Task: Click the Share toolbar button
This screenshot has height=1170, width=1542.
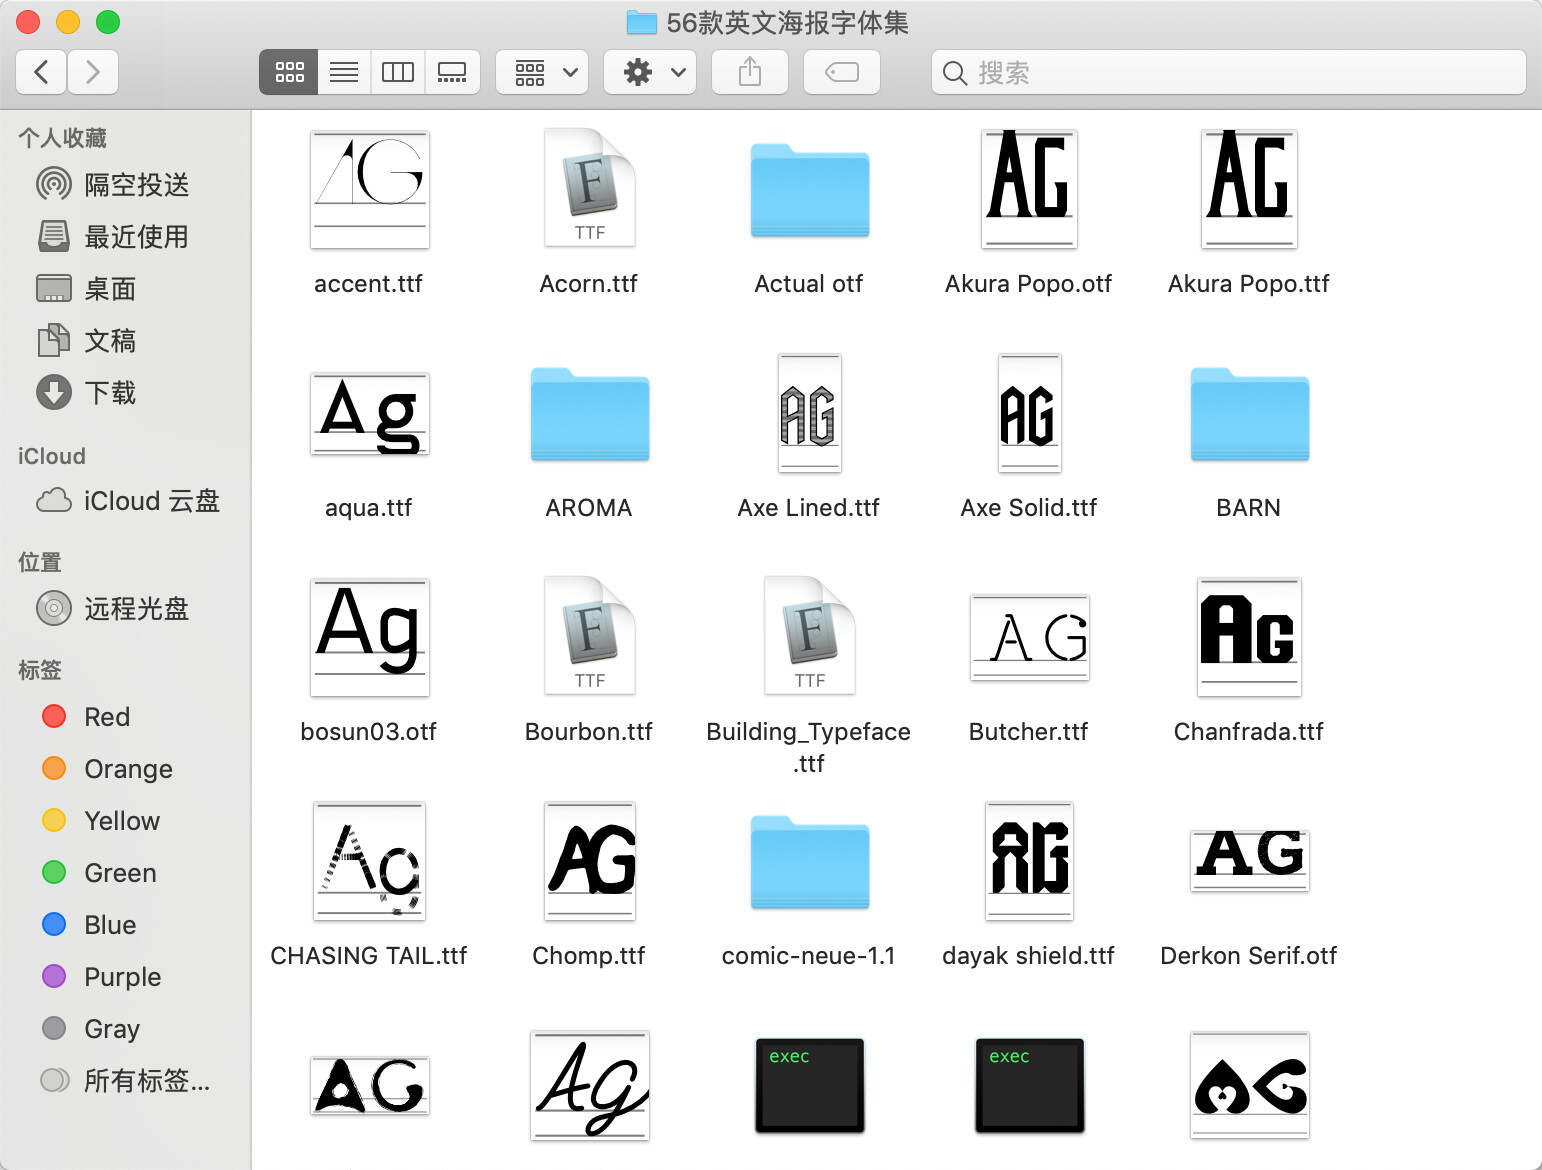Action: tap(749, 72)
